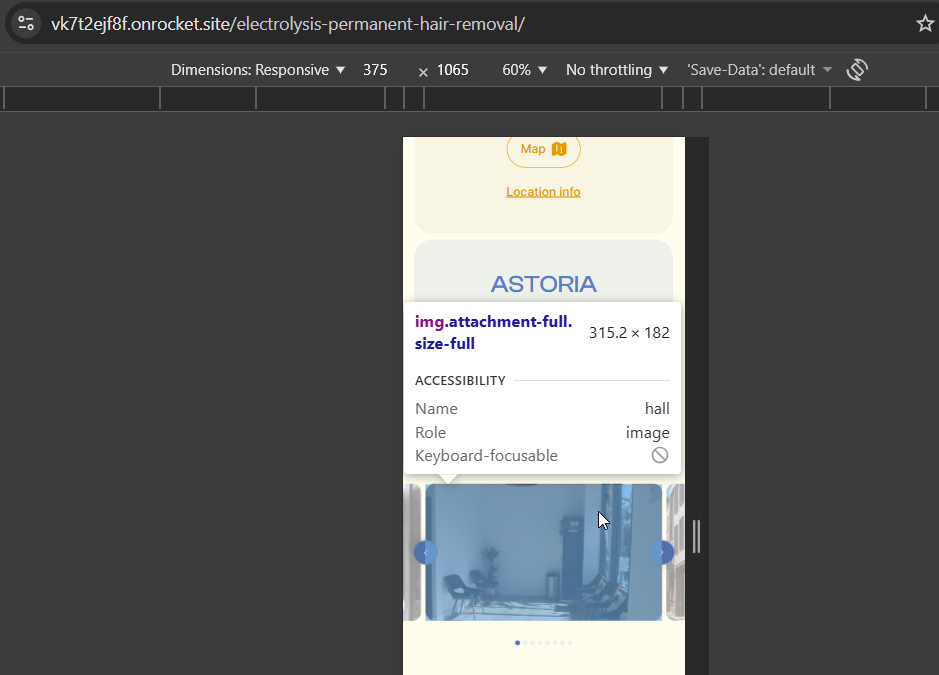
Task: Select the first carousel pagination dot
Action: pos(517,643)
